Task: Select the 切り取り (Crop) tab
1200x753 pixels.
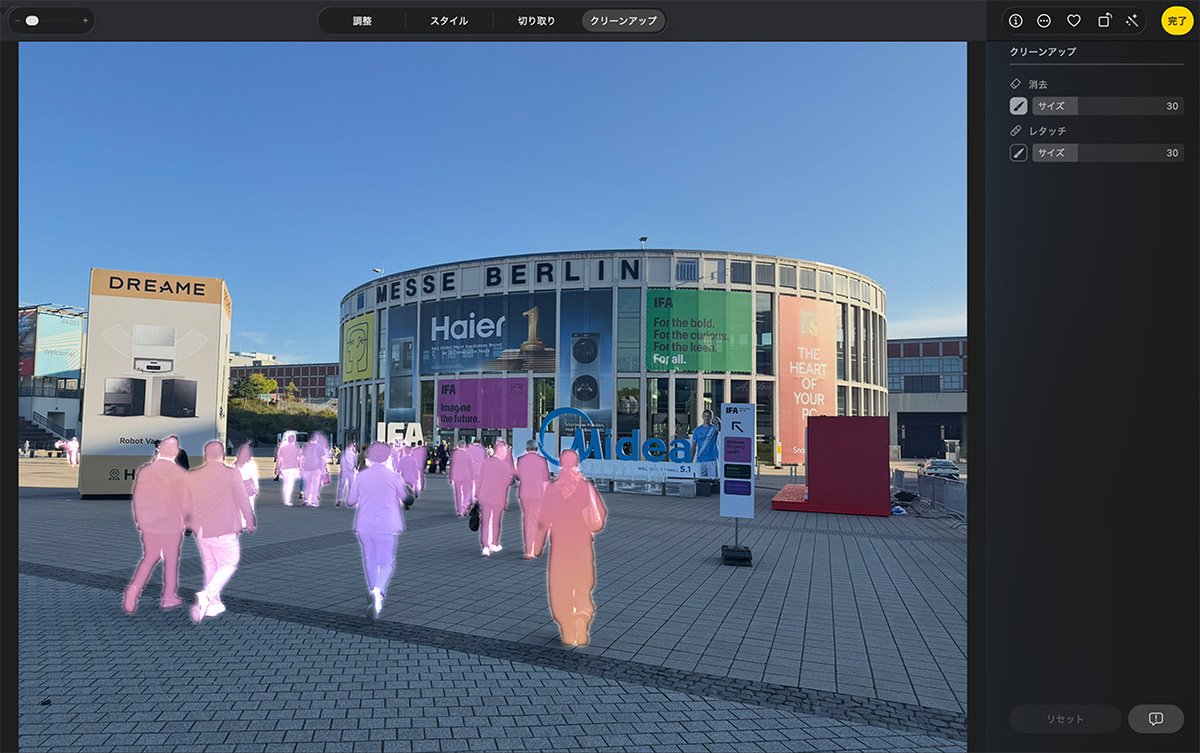Action: [x=536, y=20]
